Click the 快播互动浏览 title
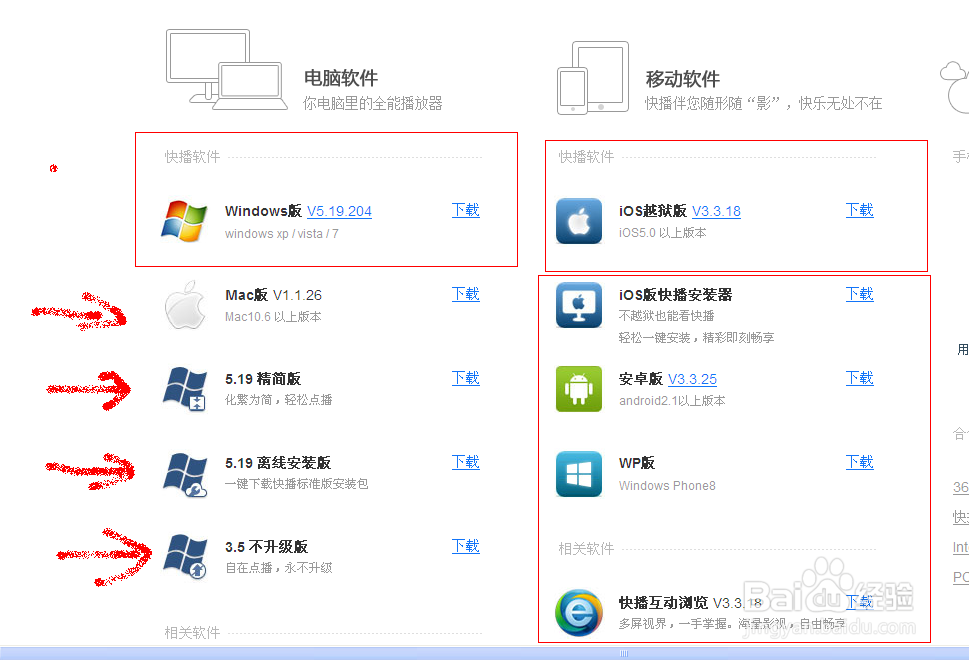969x660 pixels. click(x=663, y=603)
